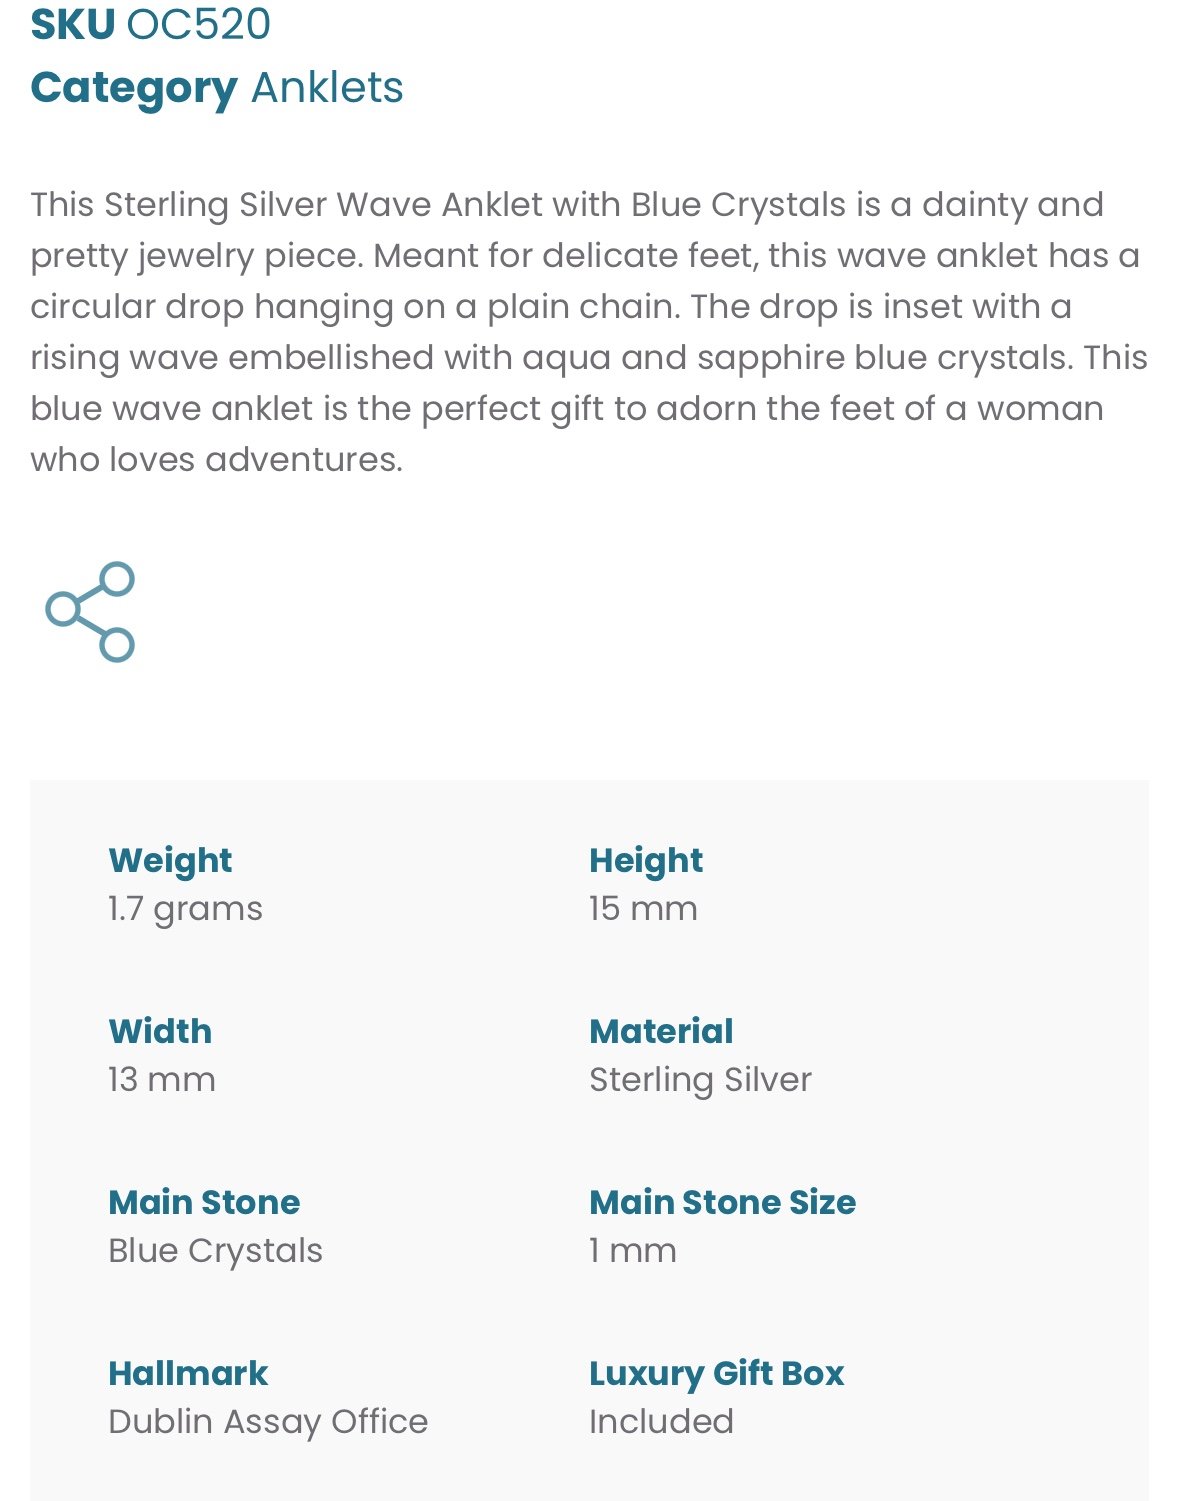Click the Main Stone heading
The height and width of the screenshot is (1501, 1179).
point(204,1202)
